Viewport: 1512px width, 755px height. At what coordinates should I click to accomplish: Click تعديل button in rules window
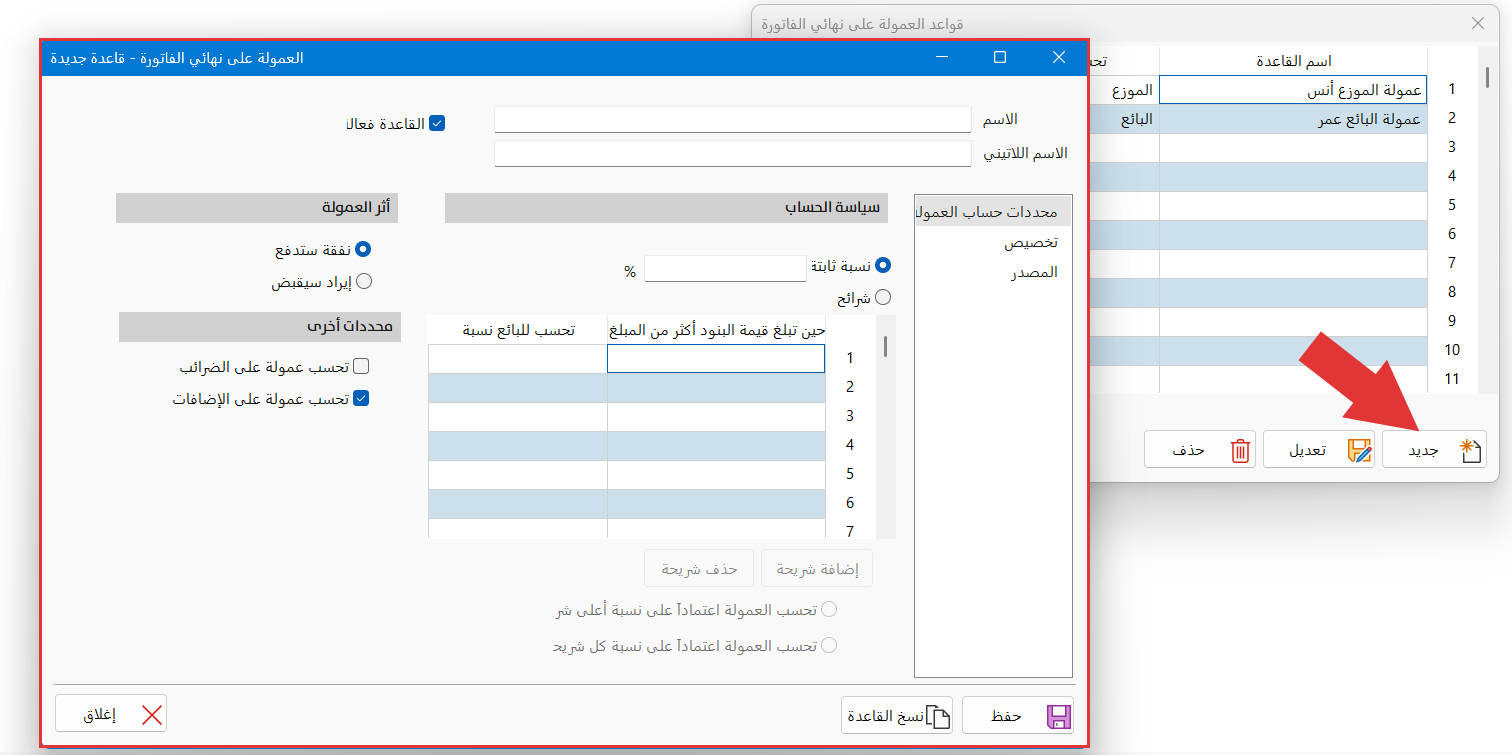[x=1319, y=450]
